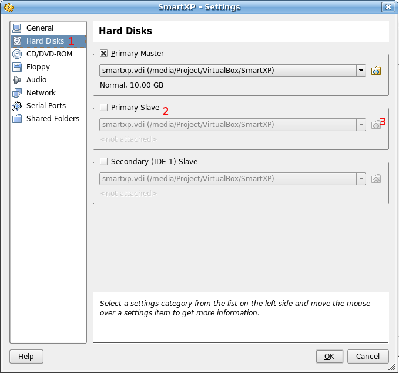This screenshot has width=399, height=373.
Task: Open virtual disk manager for Secondary Slave
Action: click(x=376, y=179)
